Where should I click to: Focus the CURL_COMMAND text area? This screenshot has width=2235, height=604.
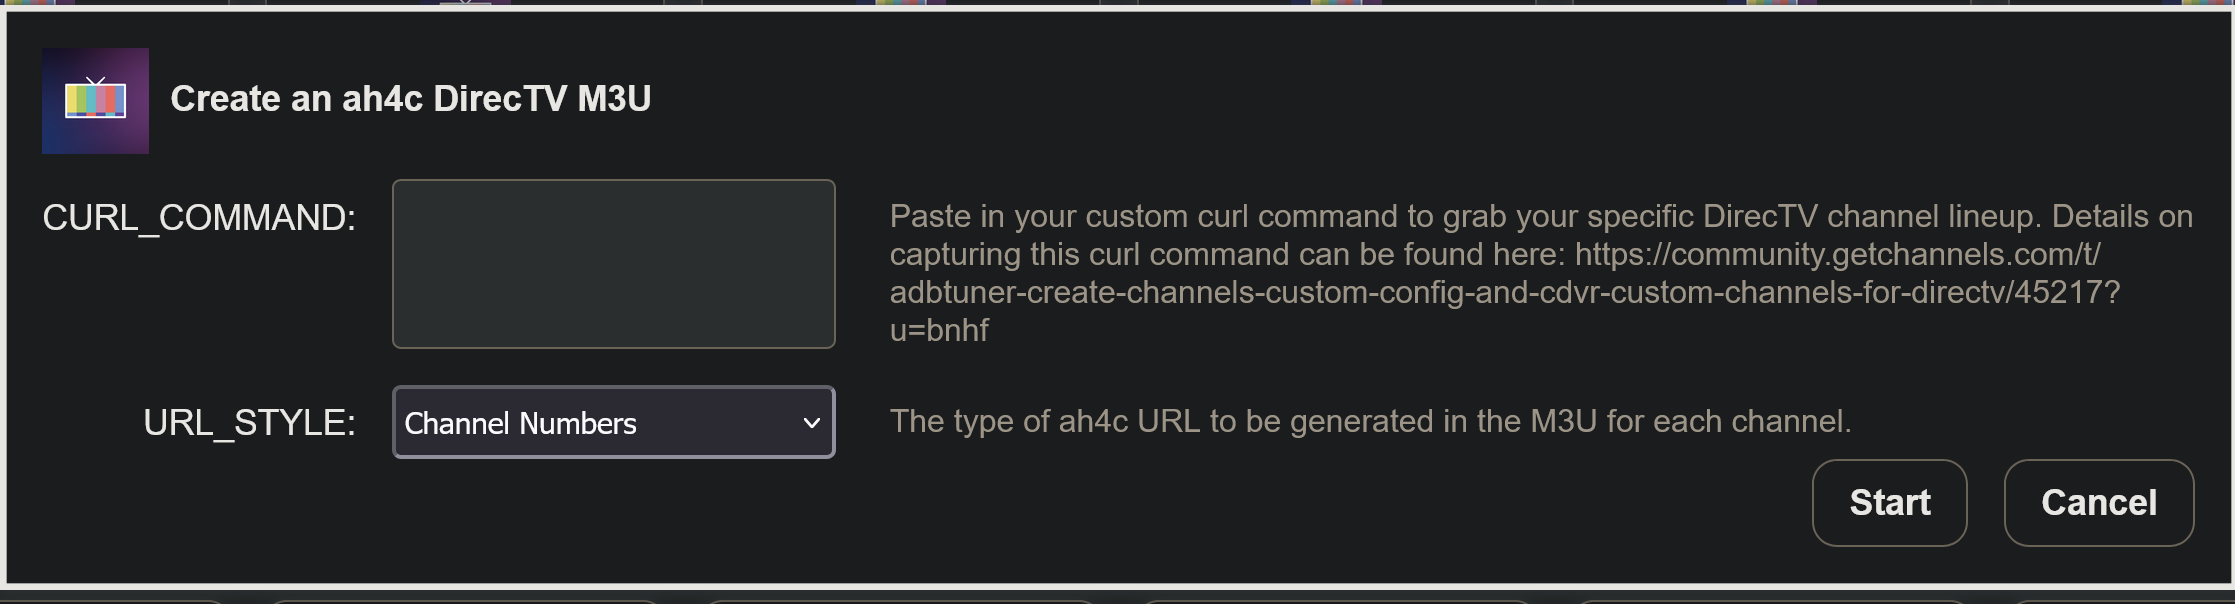coord(613,264)
